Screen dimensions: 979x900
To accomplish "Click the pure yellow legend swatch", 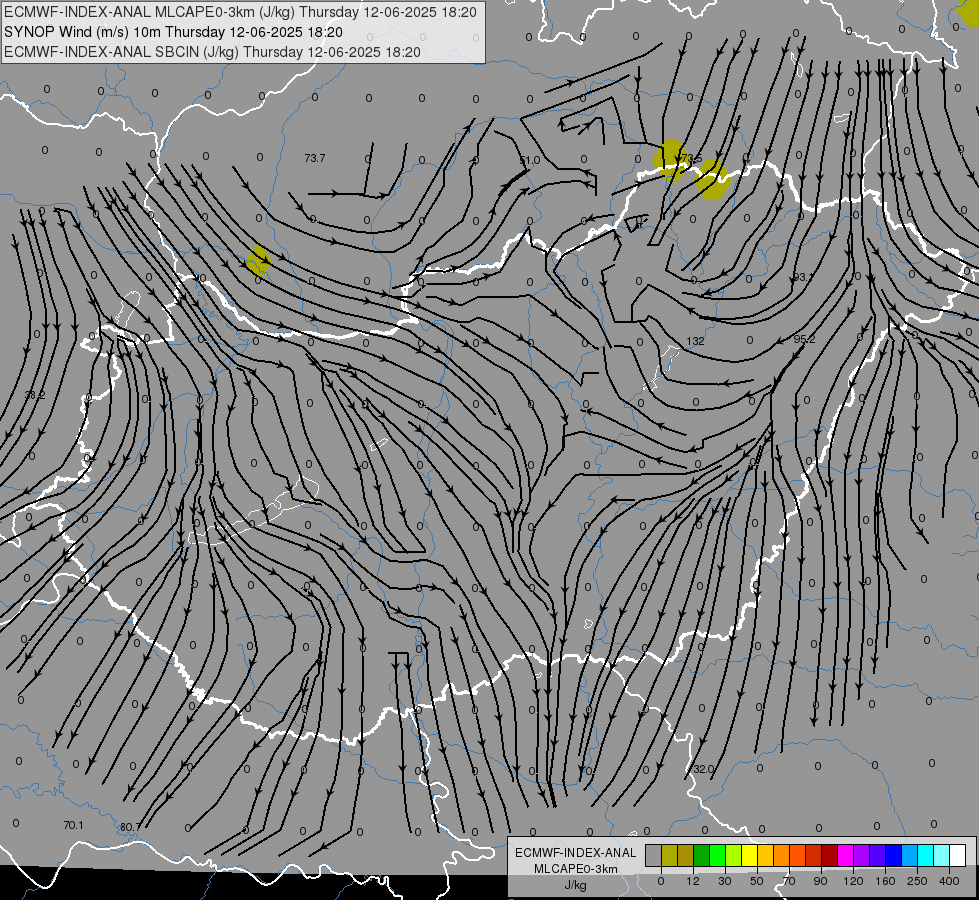I will (x=750, y=856).
